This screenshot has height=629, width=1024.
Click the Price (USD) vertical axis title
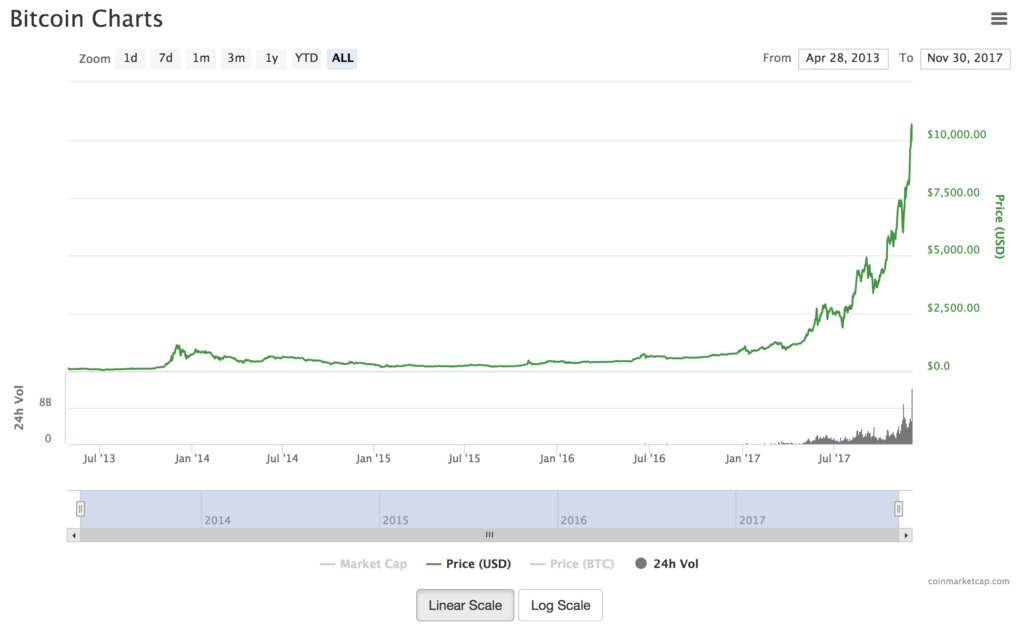click(x=999, y=226)
